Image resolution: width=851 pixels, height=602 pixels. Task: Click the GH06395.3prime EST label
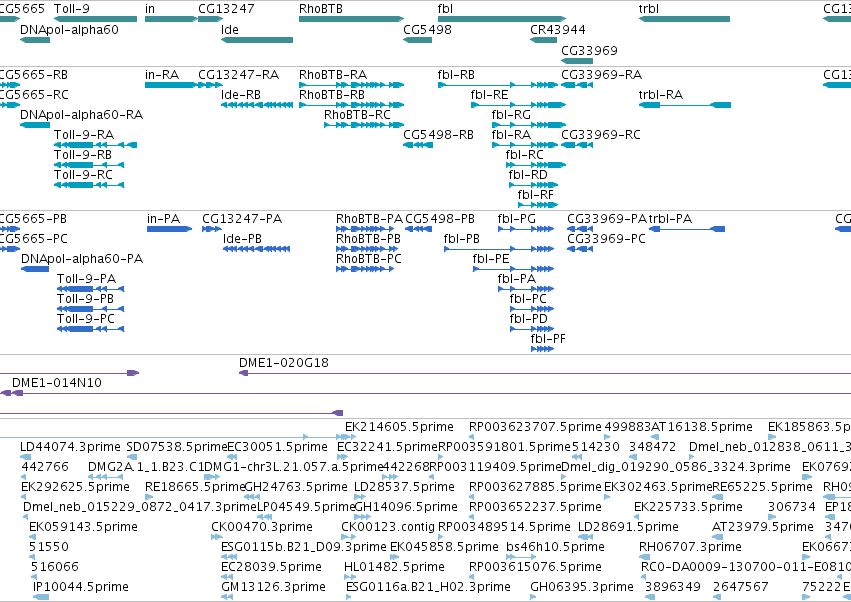pyautogui.click(x=582, y=587)
